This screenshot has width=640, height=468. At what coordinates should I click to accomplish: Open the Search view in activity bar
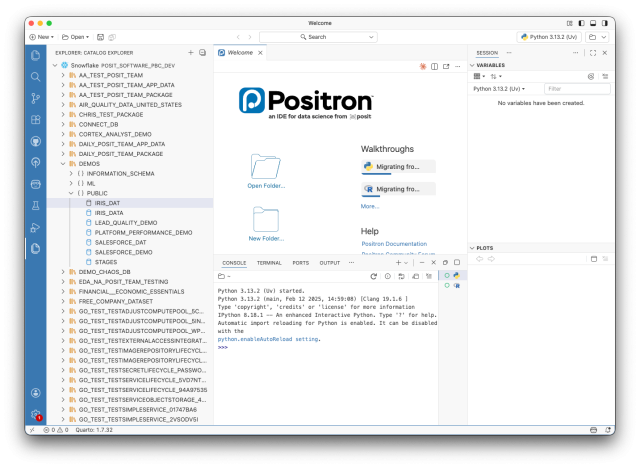tap(36, 77)
